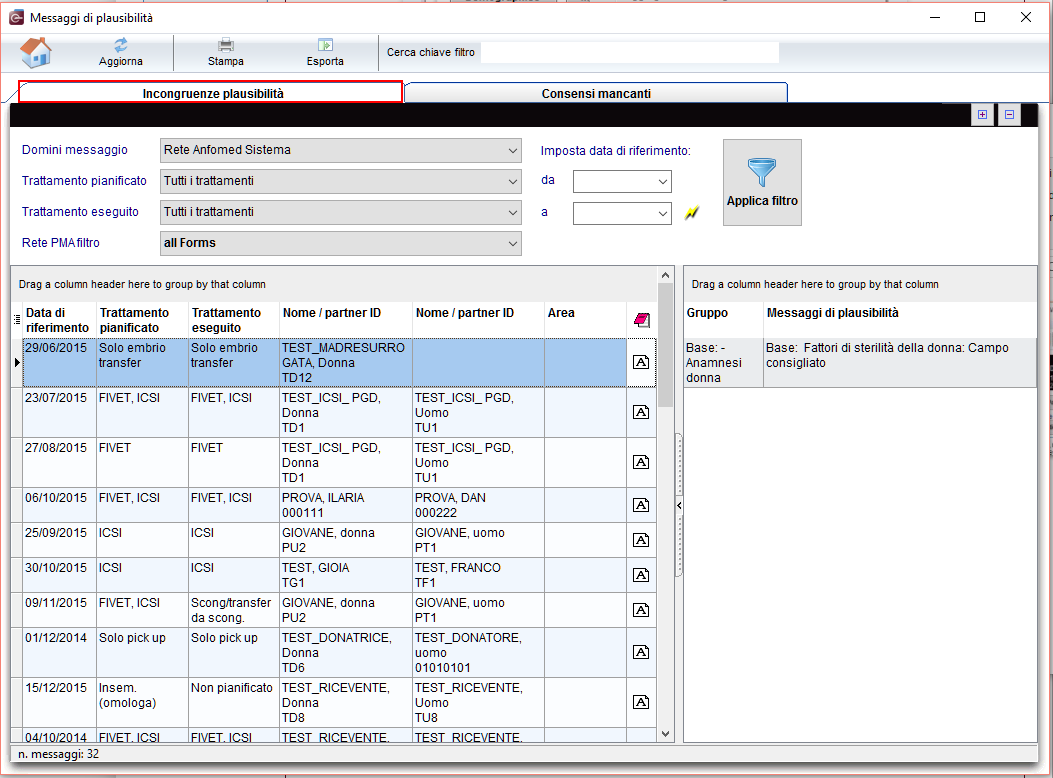Sort by Trattamento eseguito column header
The image size is (1053, 778).
(234, 320)
